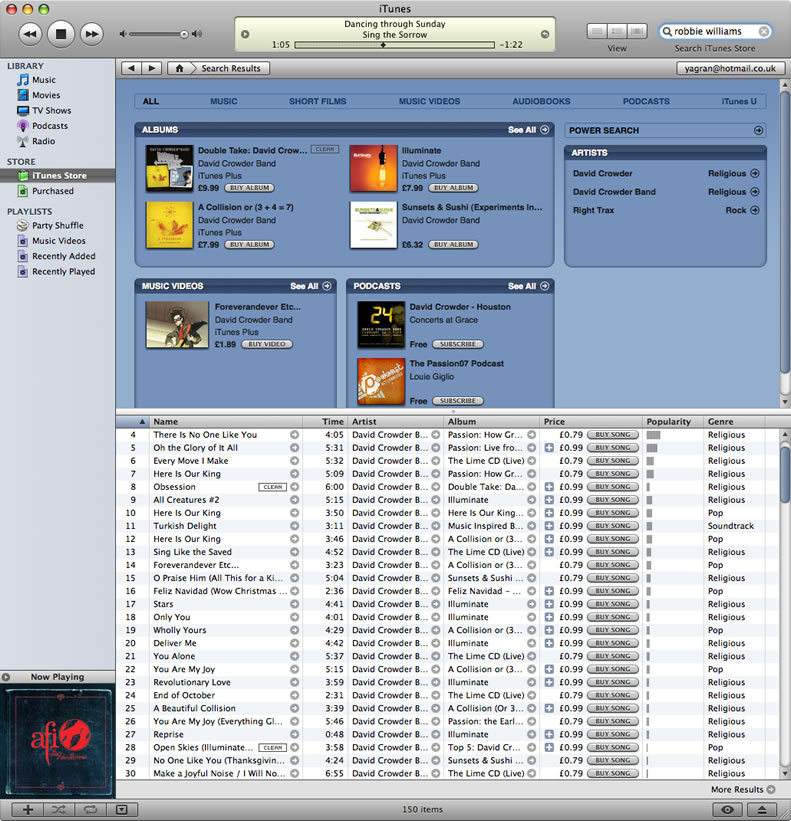
Task: Sort results by Artist column header
Action: (x=395, y=421)
